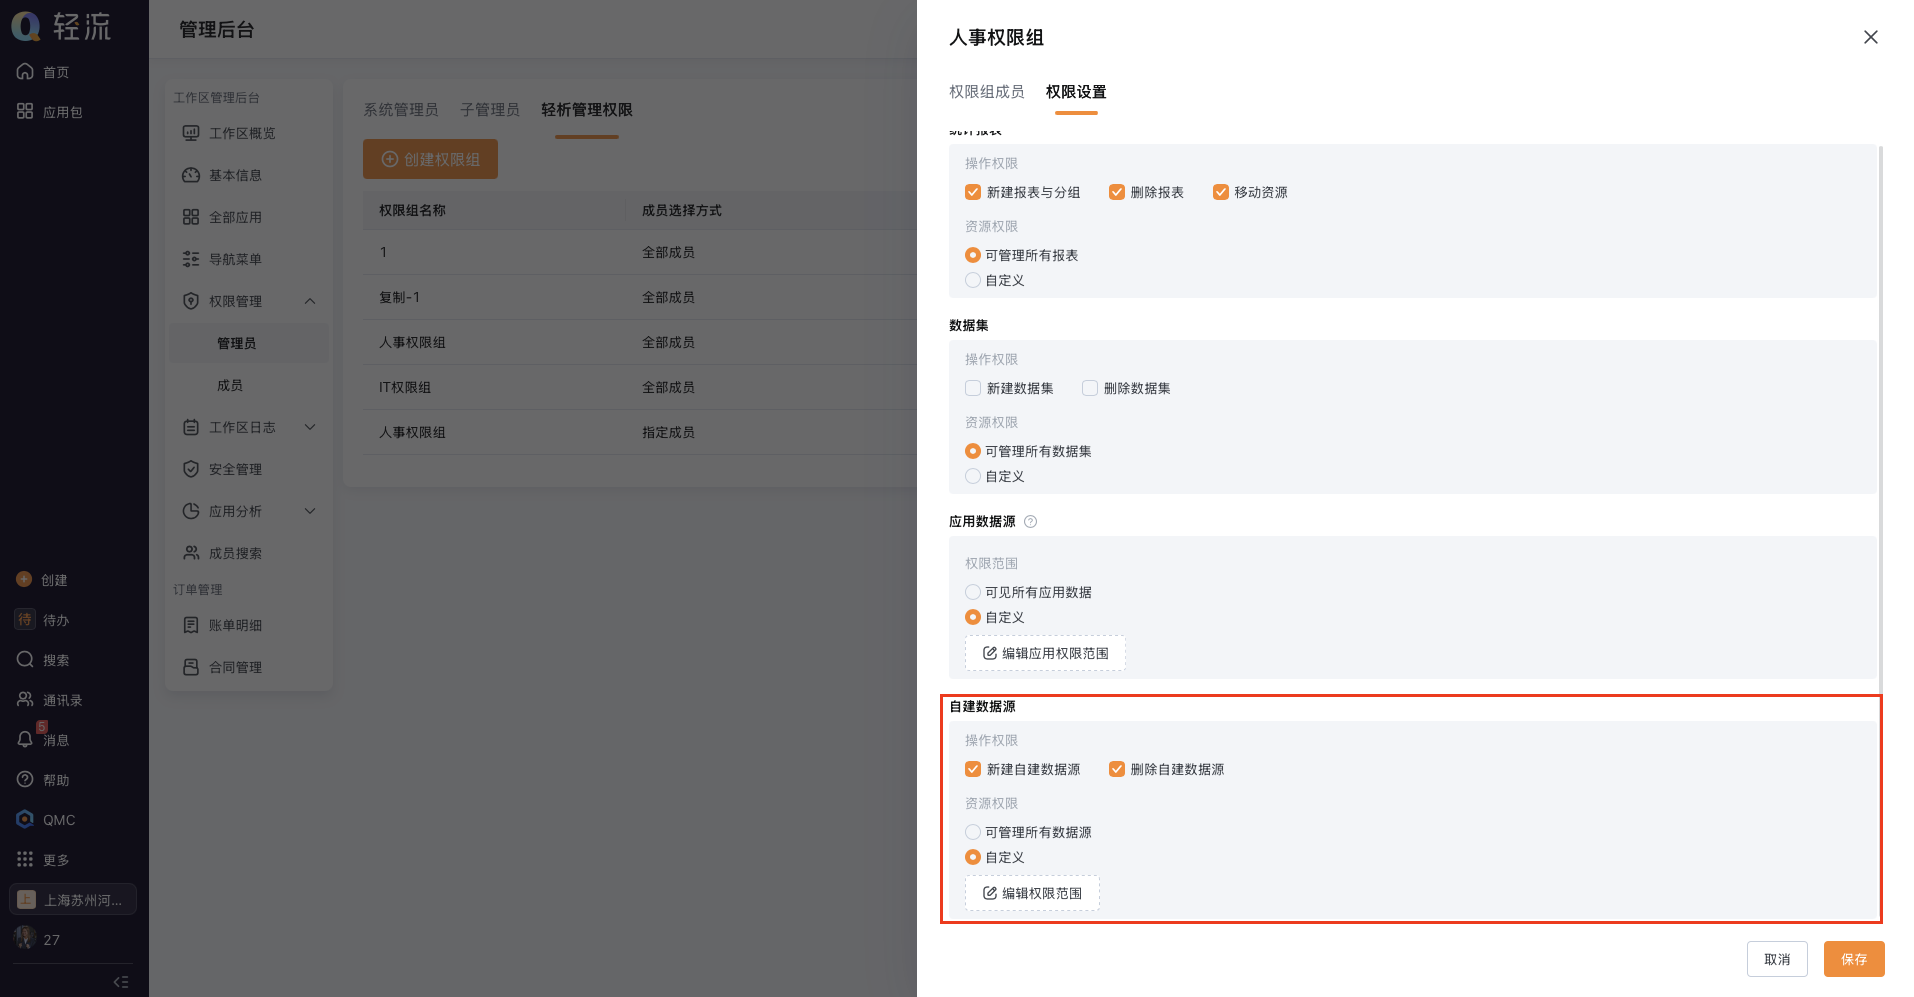1914x997 pixels.
Task: Collapse 权限管理 chevron in sidebar
Action: 310,301
